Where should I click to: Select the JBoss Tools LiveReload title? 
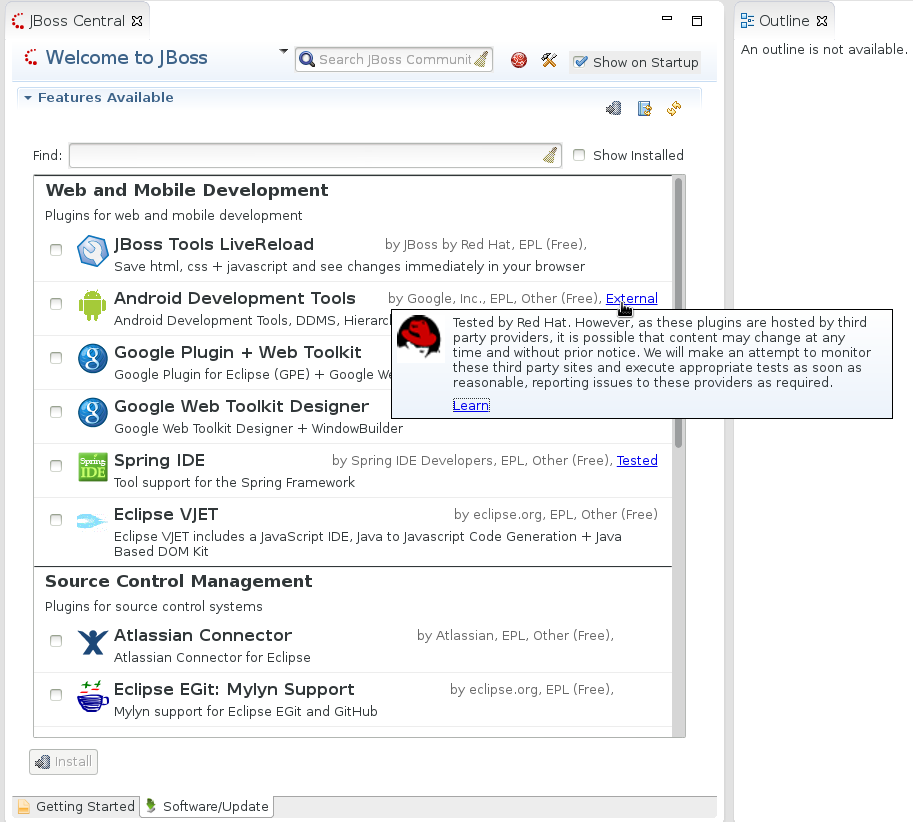click(214, 245)
